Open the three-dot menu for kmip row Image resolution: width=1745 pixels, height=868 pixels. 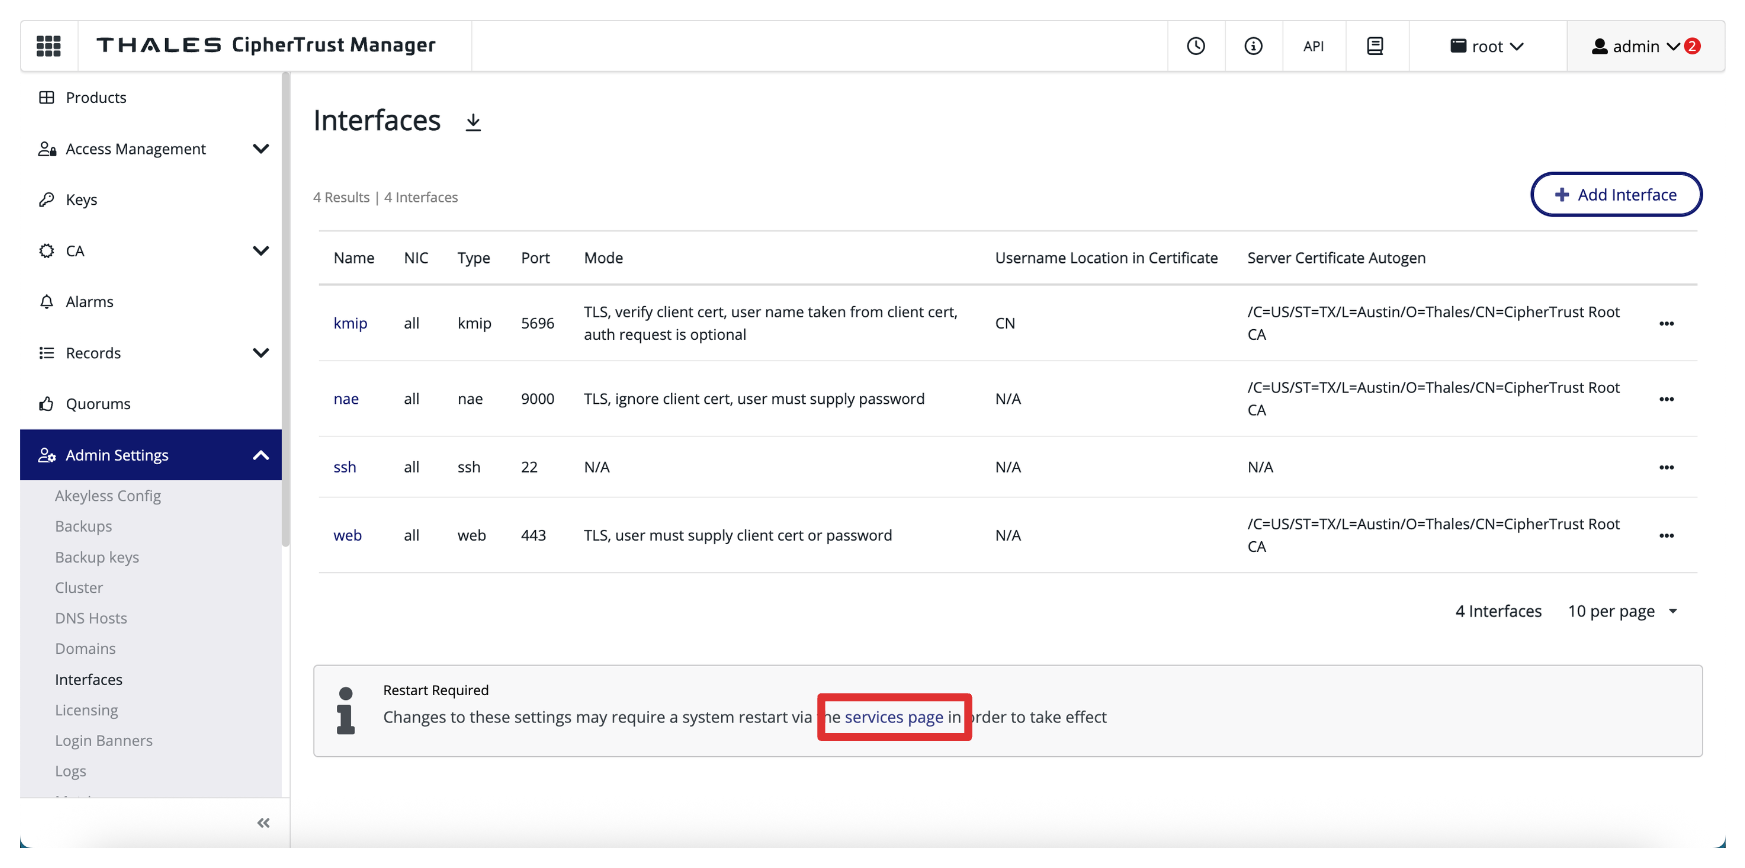click(x=1666, y=324)
